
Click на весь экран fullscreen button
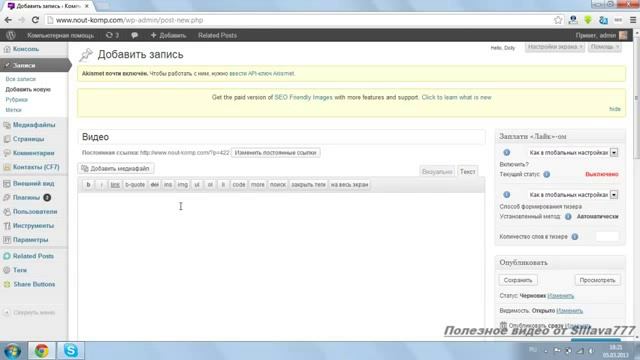[x=349, y=185]
